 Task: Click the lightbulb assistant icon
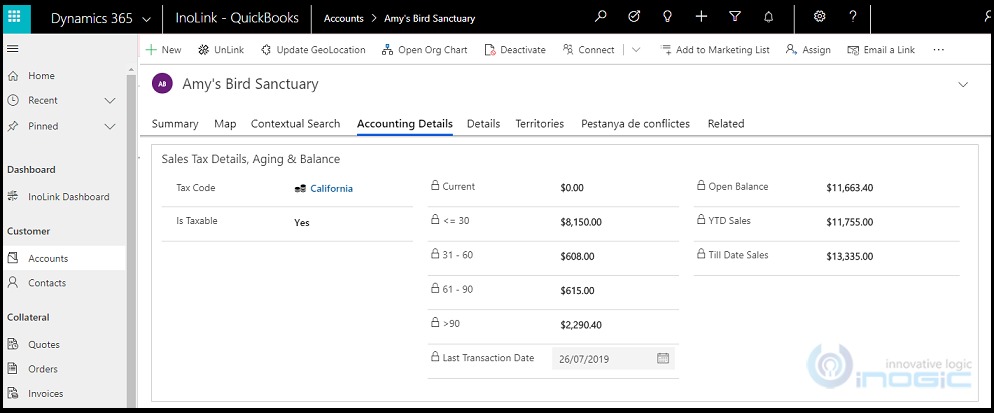pos(667,17)
